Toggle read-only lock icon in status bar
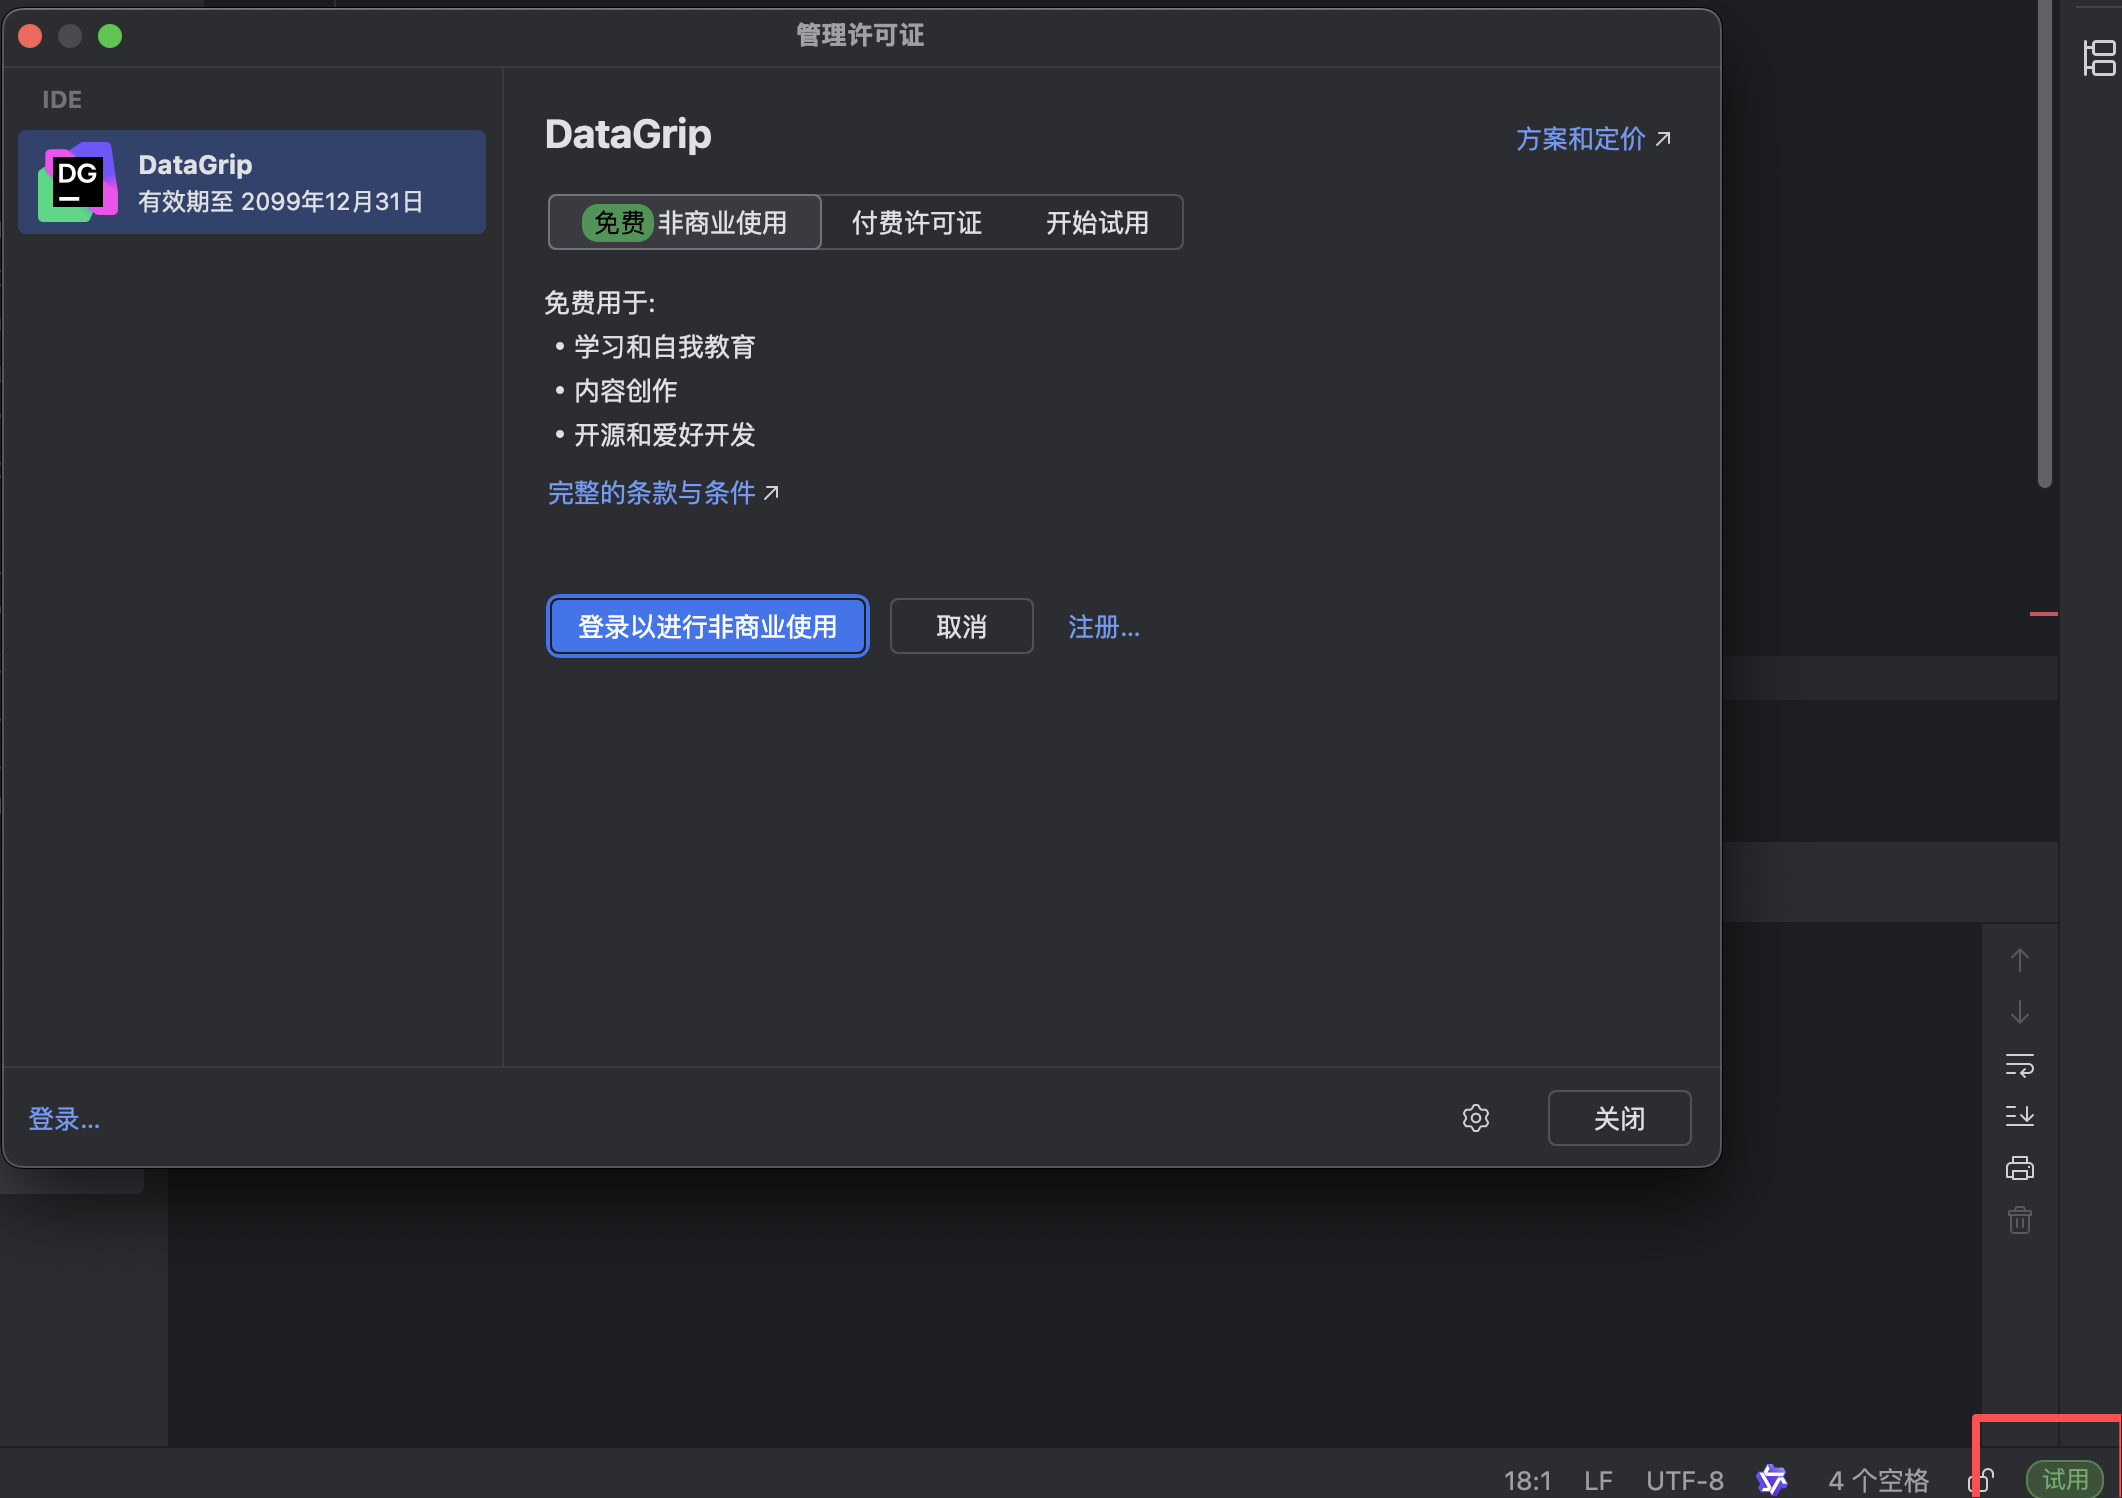Image resolution: width=2122 pixels, height=1498 pixels. point(1983,1480)
